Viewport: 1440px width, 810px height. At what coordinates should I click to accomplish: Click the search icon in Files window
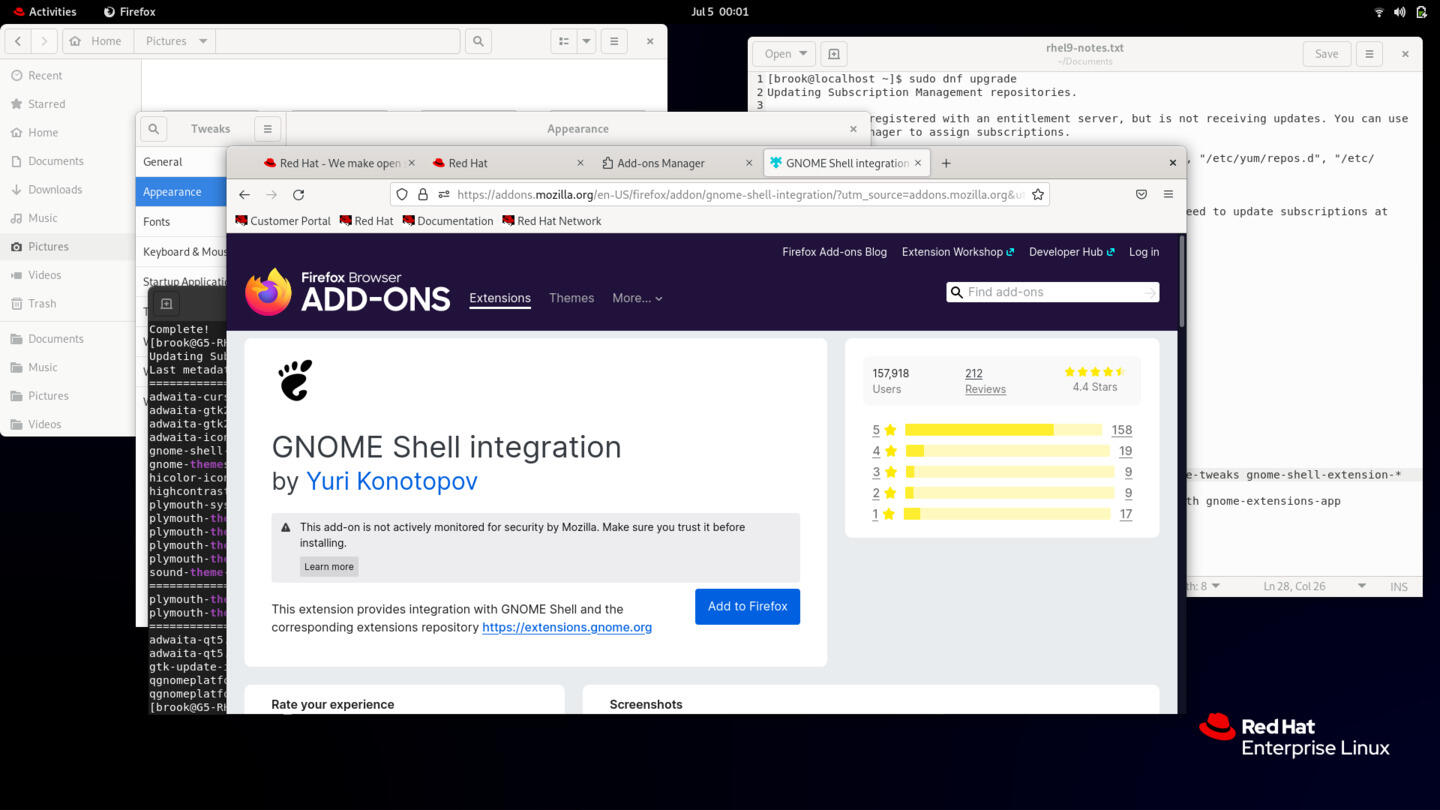click(x=478, y=41)
